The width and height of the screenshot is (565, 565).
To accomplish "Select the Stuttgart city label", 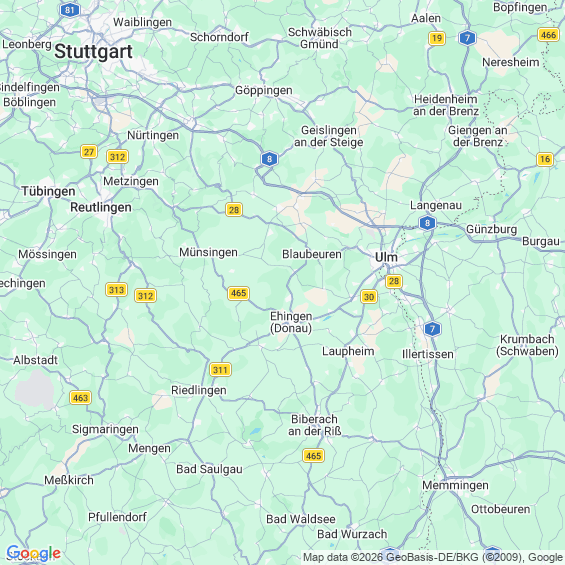I will (x=93, y=51).
